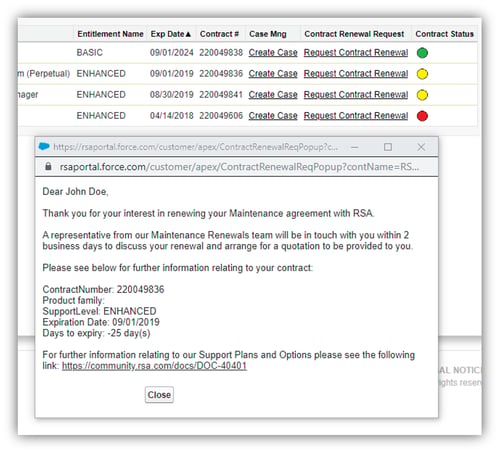The width and height of the screenshot is (500, 454).
Task: Click the yellow status dot for contract 220049841
Action: pos(422,95)
